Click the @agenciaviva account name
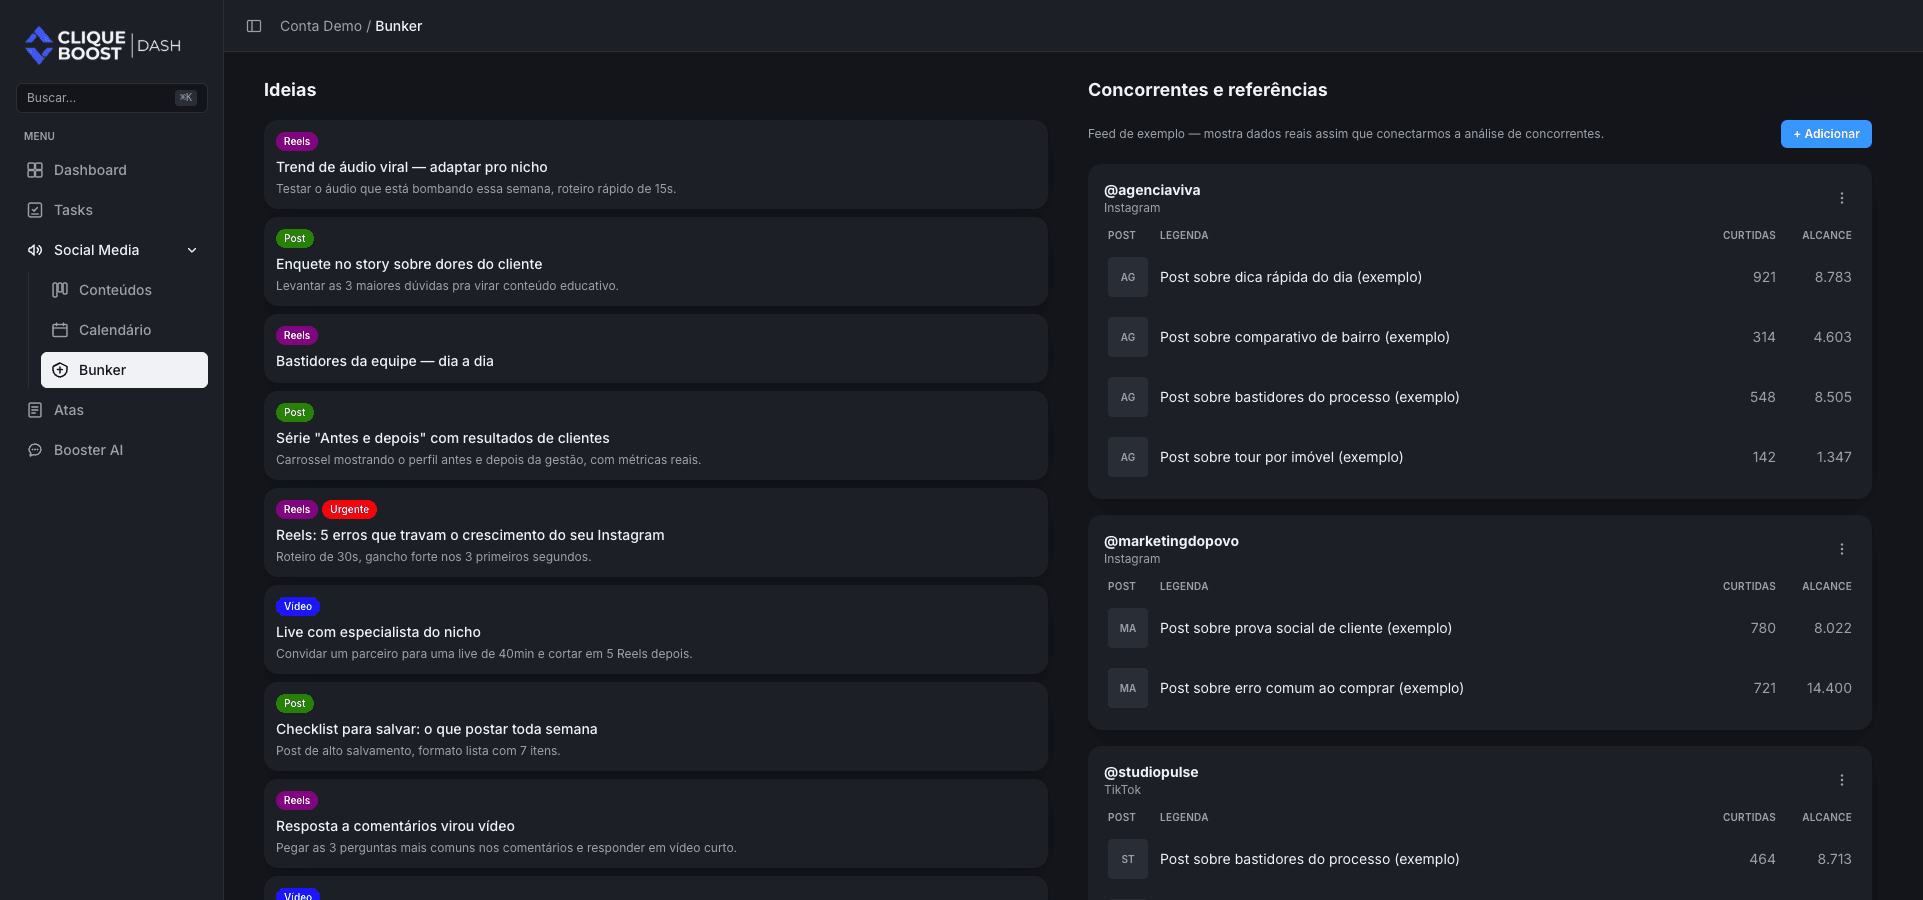Image resolution: width=1923 pixels, height=900 pixels. (1152, 190)
